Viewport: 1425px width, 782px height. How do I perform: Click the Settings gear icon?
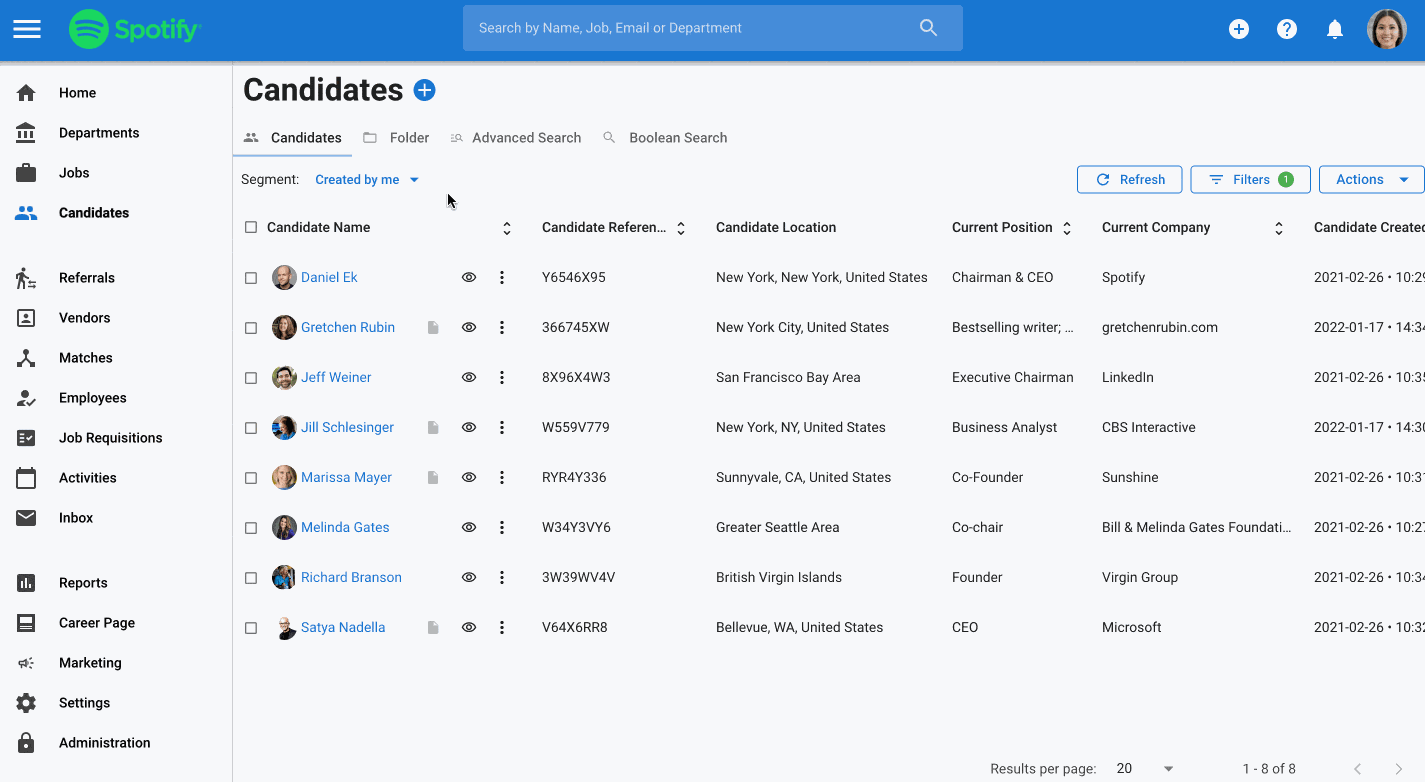(x=26, y=703)
